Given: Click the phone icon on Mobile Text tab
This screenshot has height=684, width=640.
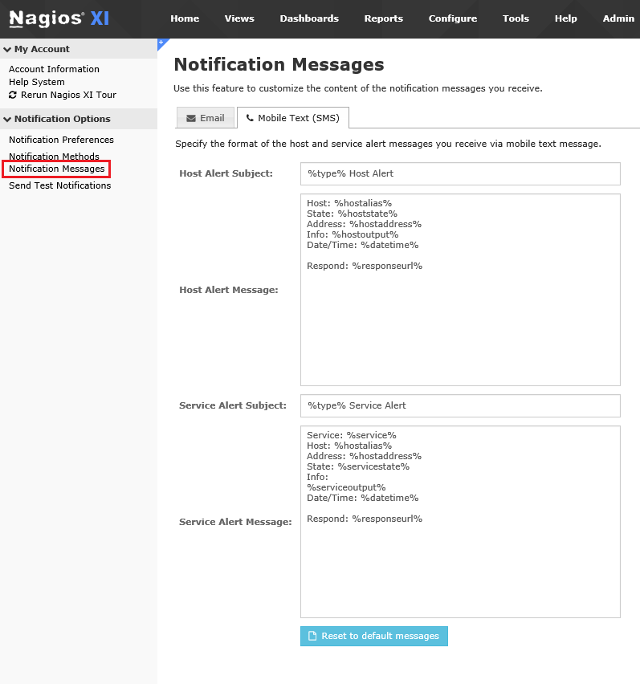Looking at the screenshot, I should 250,118.
